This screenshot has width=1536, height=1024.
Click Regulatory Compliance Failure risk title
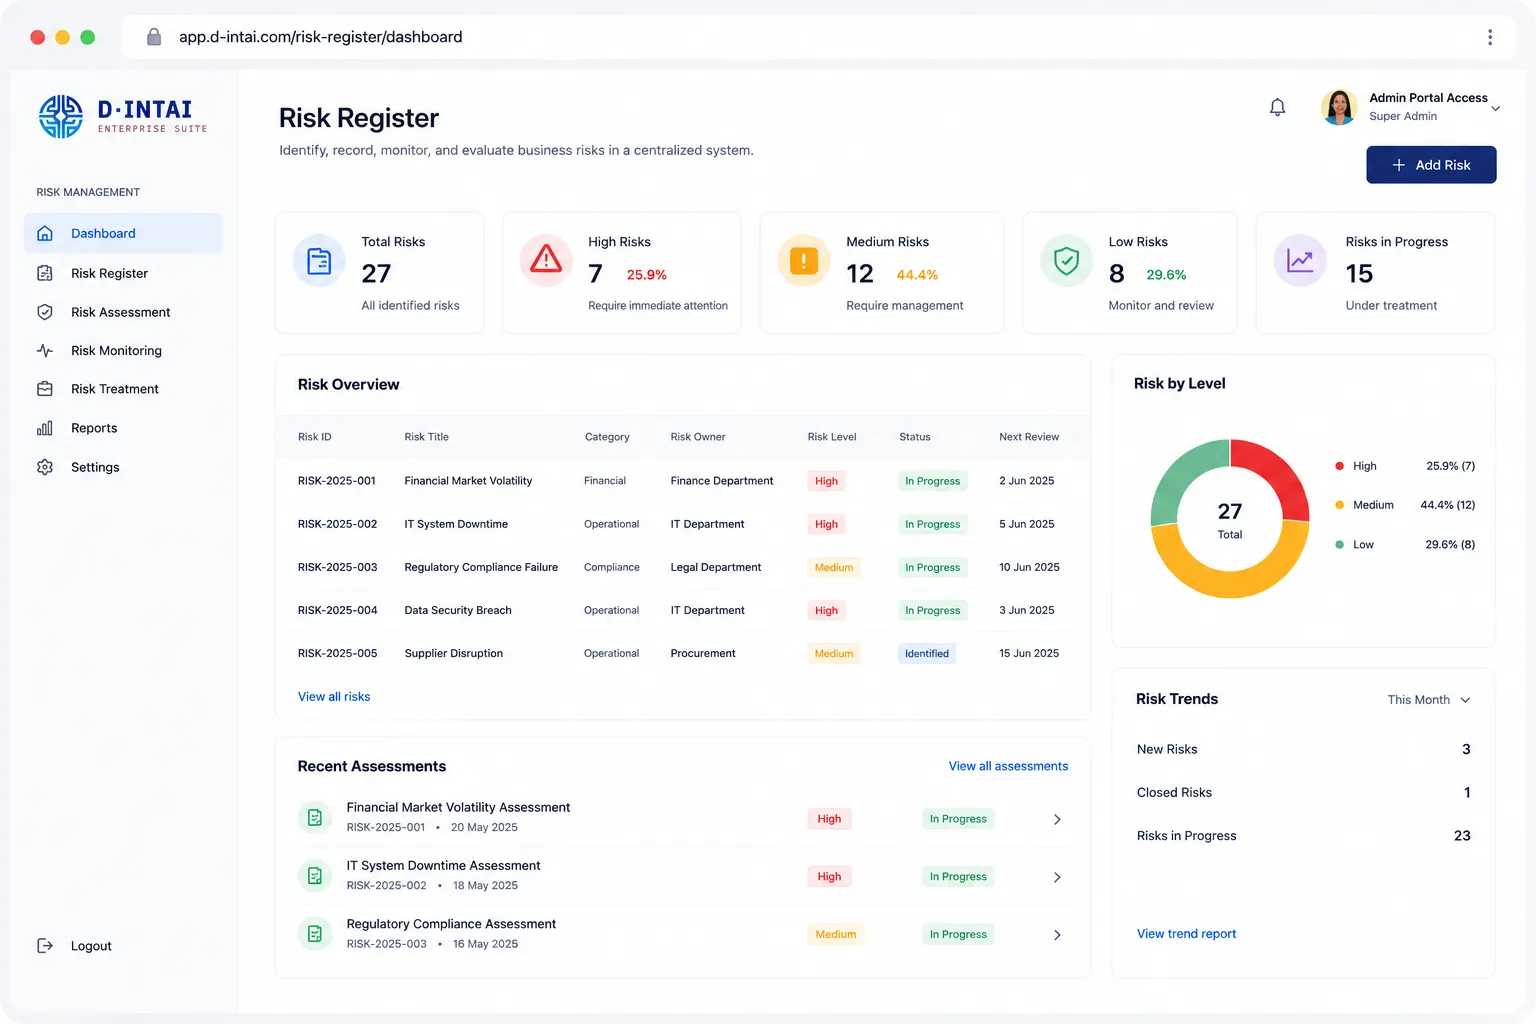tap(481, 567)
